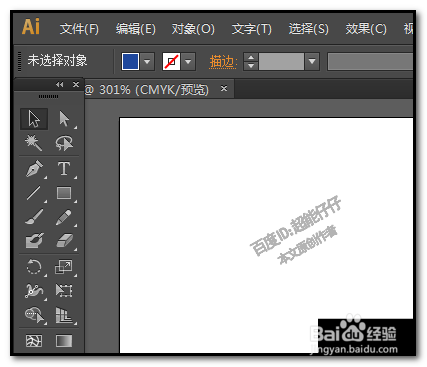Select the Lasso tool
427x367 pixels.
tap(64, 143)
